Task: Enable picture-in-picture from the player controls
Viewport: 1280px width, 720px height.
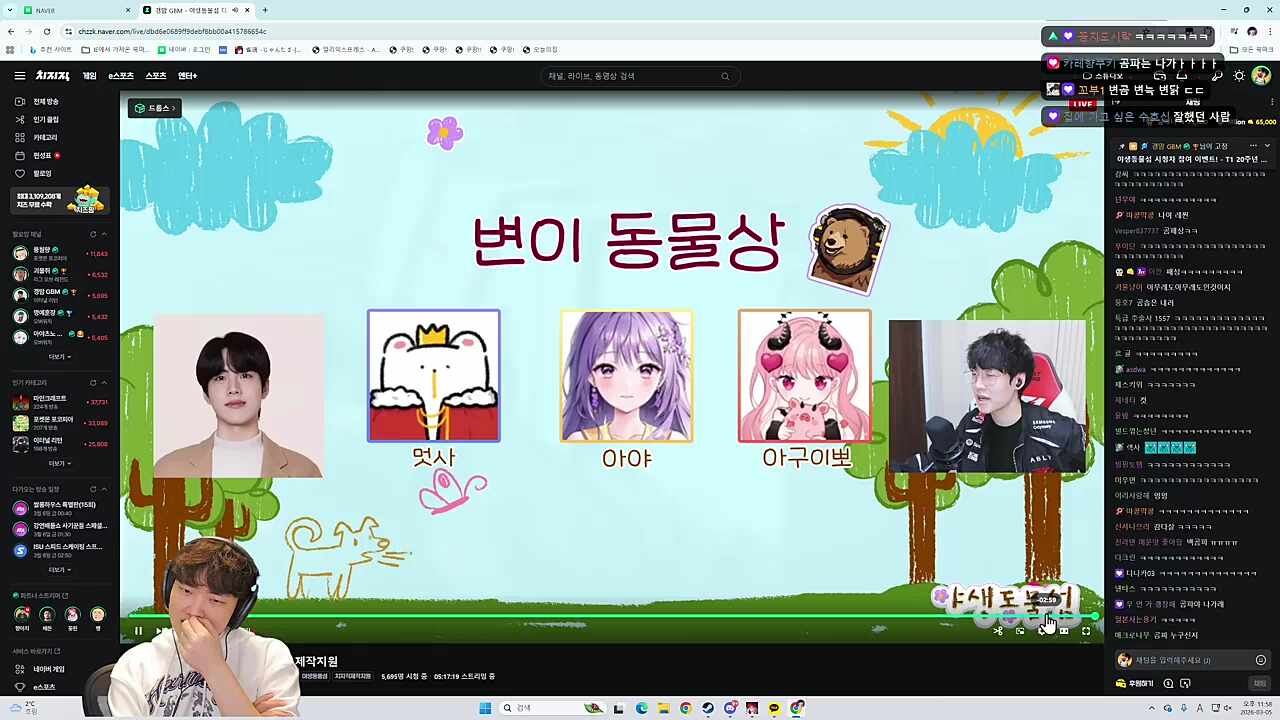Action: [1020, 630]
